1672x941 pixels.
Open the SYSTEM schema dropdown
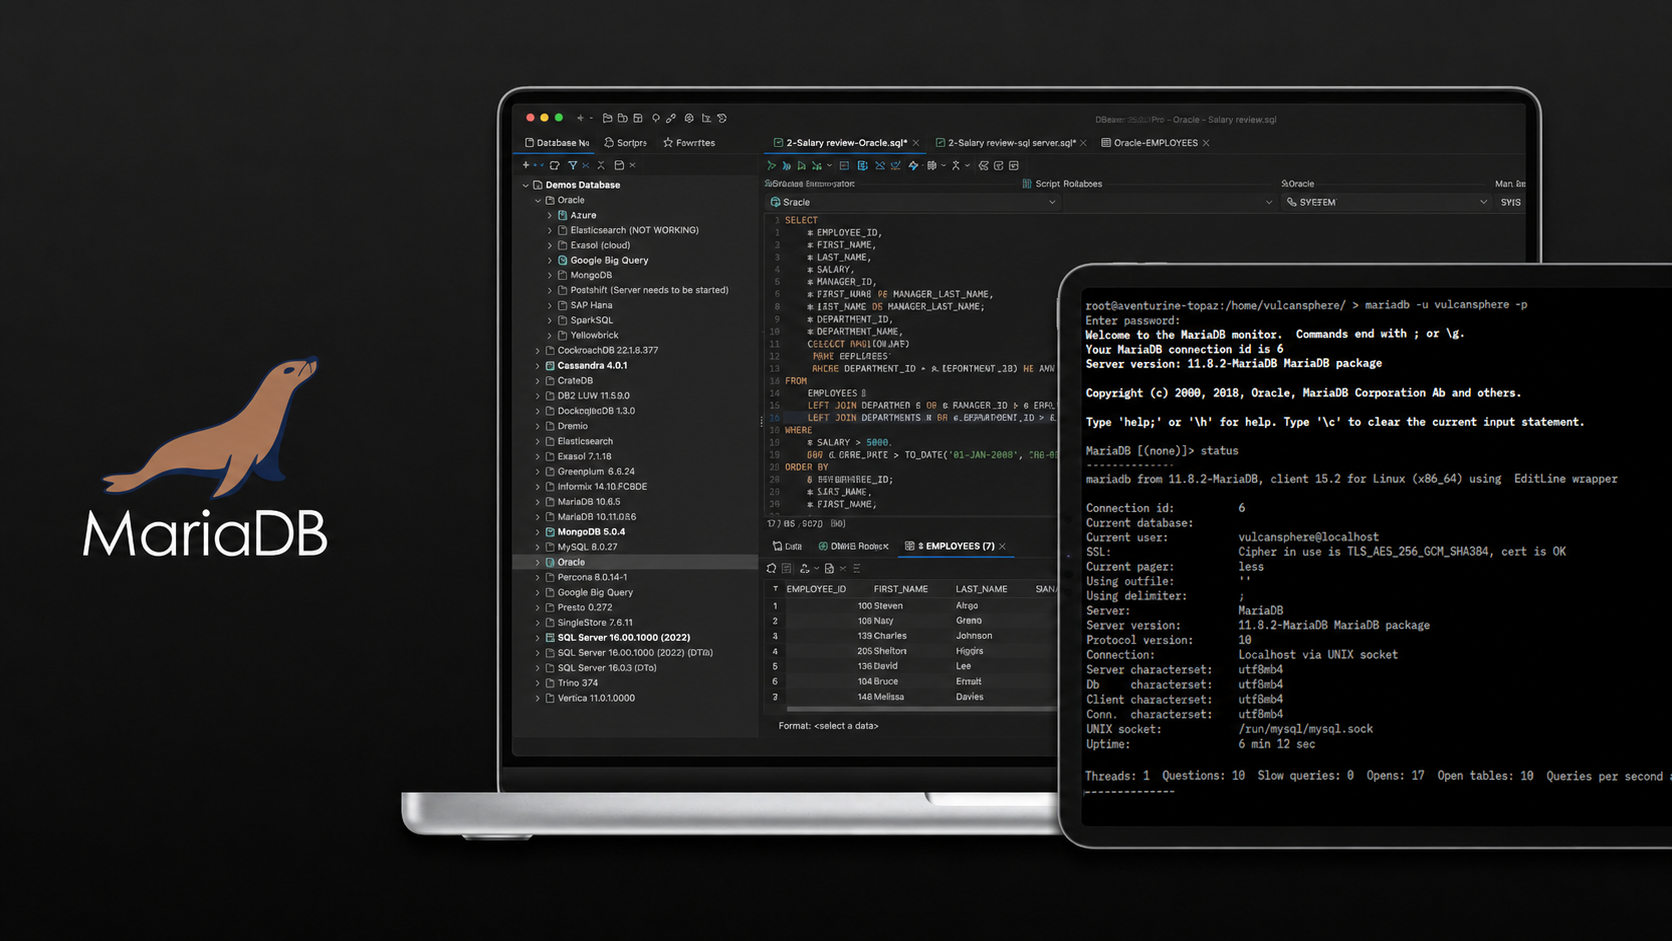click(1386, 202)
